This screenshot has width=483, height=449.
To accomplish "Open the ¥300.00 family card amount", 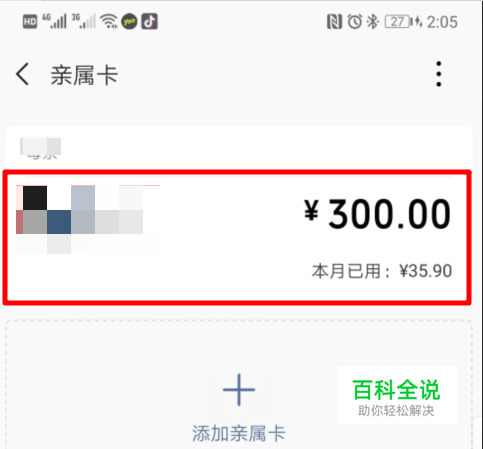I will click(x=377, y=214).
